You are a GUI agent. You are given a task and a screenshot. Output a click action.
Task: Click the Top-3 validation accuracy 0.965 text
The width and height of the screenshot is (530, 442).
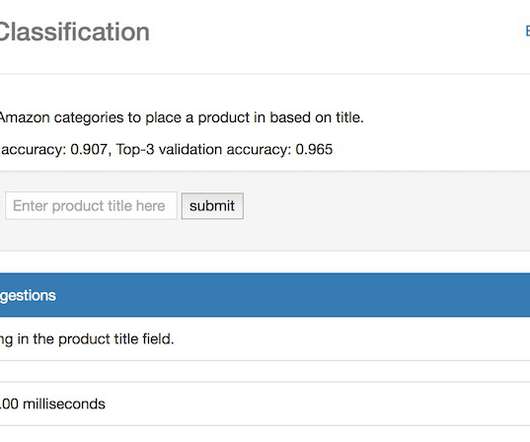pos(224,149)
